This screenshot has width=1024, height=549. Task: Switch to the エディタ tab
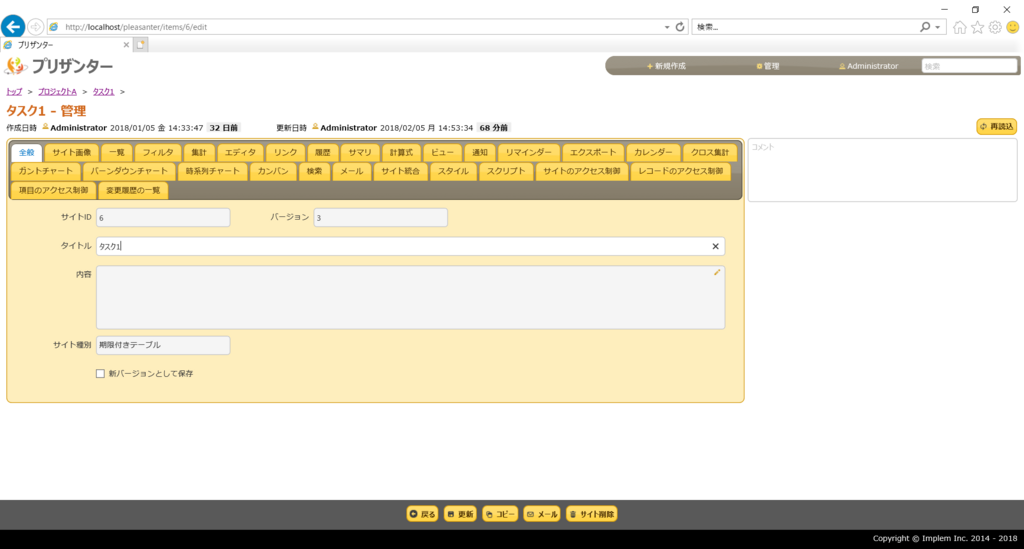[240, 152]
